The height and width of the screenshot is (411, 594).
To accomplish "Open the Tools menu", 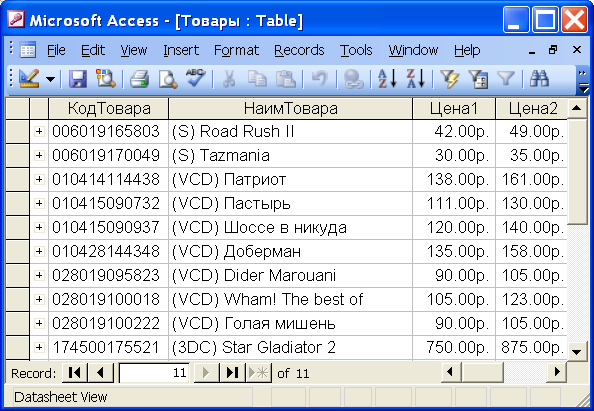I will 356,50.
